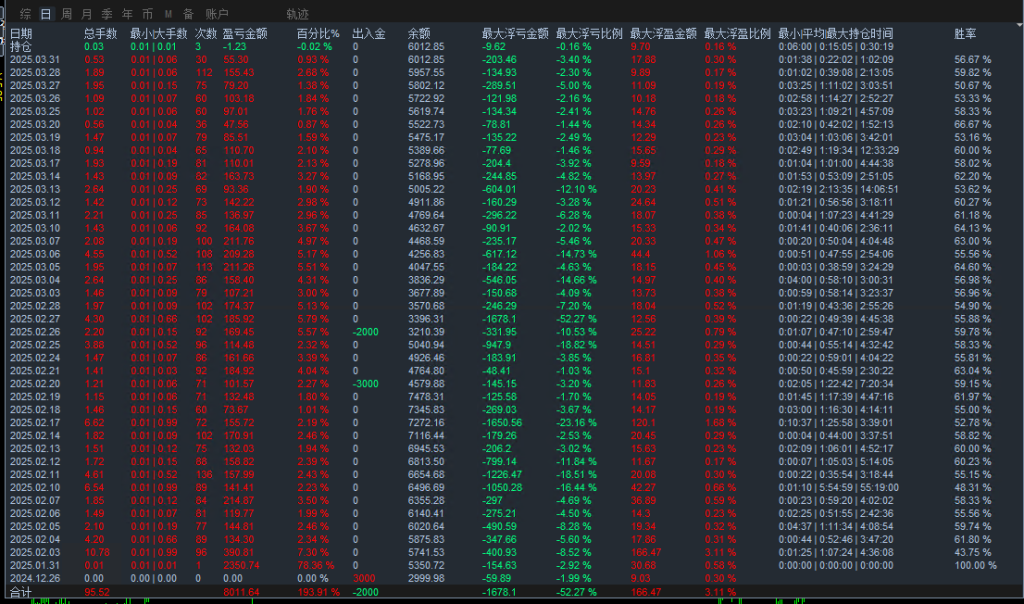Screen dimensions: 1024x604
Task: Sort by the 余额 column header
Action: coord(419,34)
